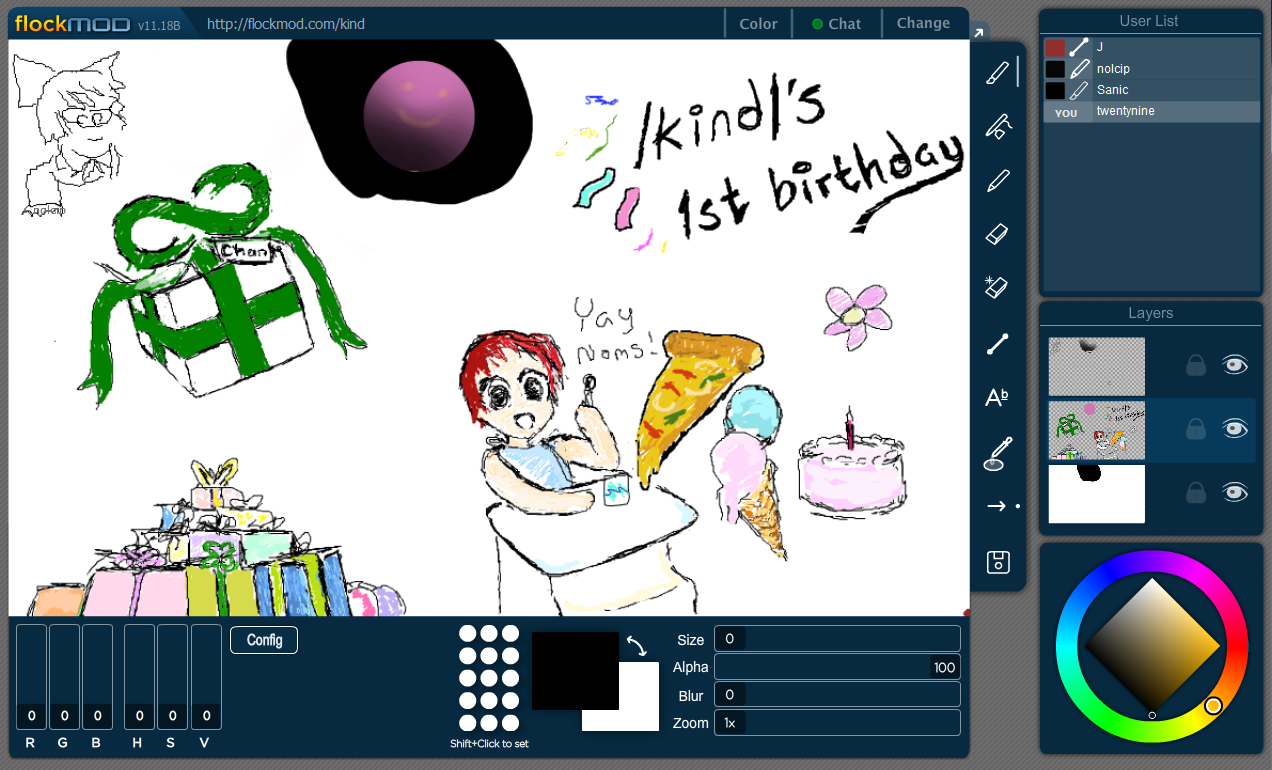Select the Brush tool
This screenshot has width=1272, height=770.
pyautogui.click(x=998, y=72)
